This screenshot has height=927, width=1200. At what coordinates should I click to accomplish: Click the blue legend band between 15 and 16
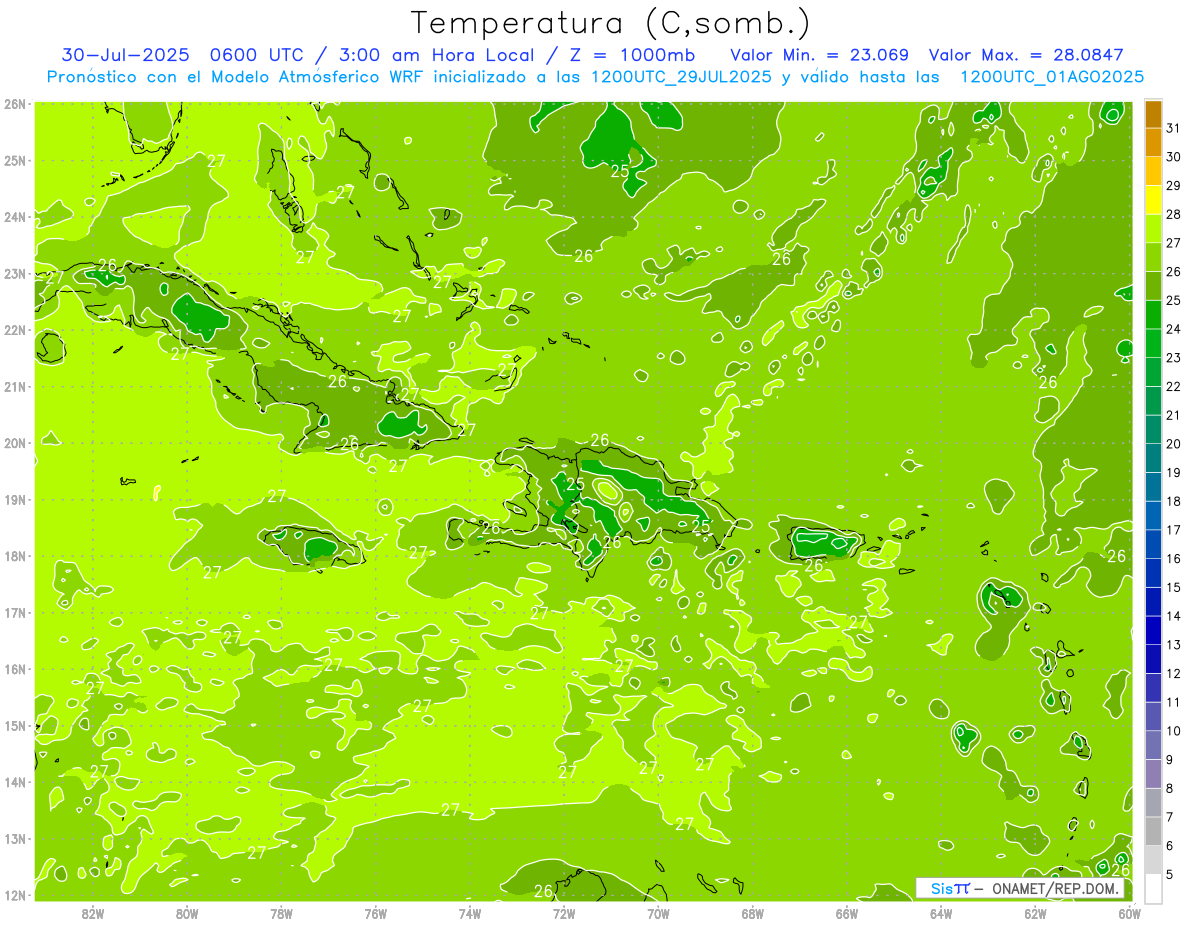coord(1153,573)
